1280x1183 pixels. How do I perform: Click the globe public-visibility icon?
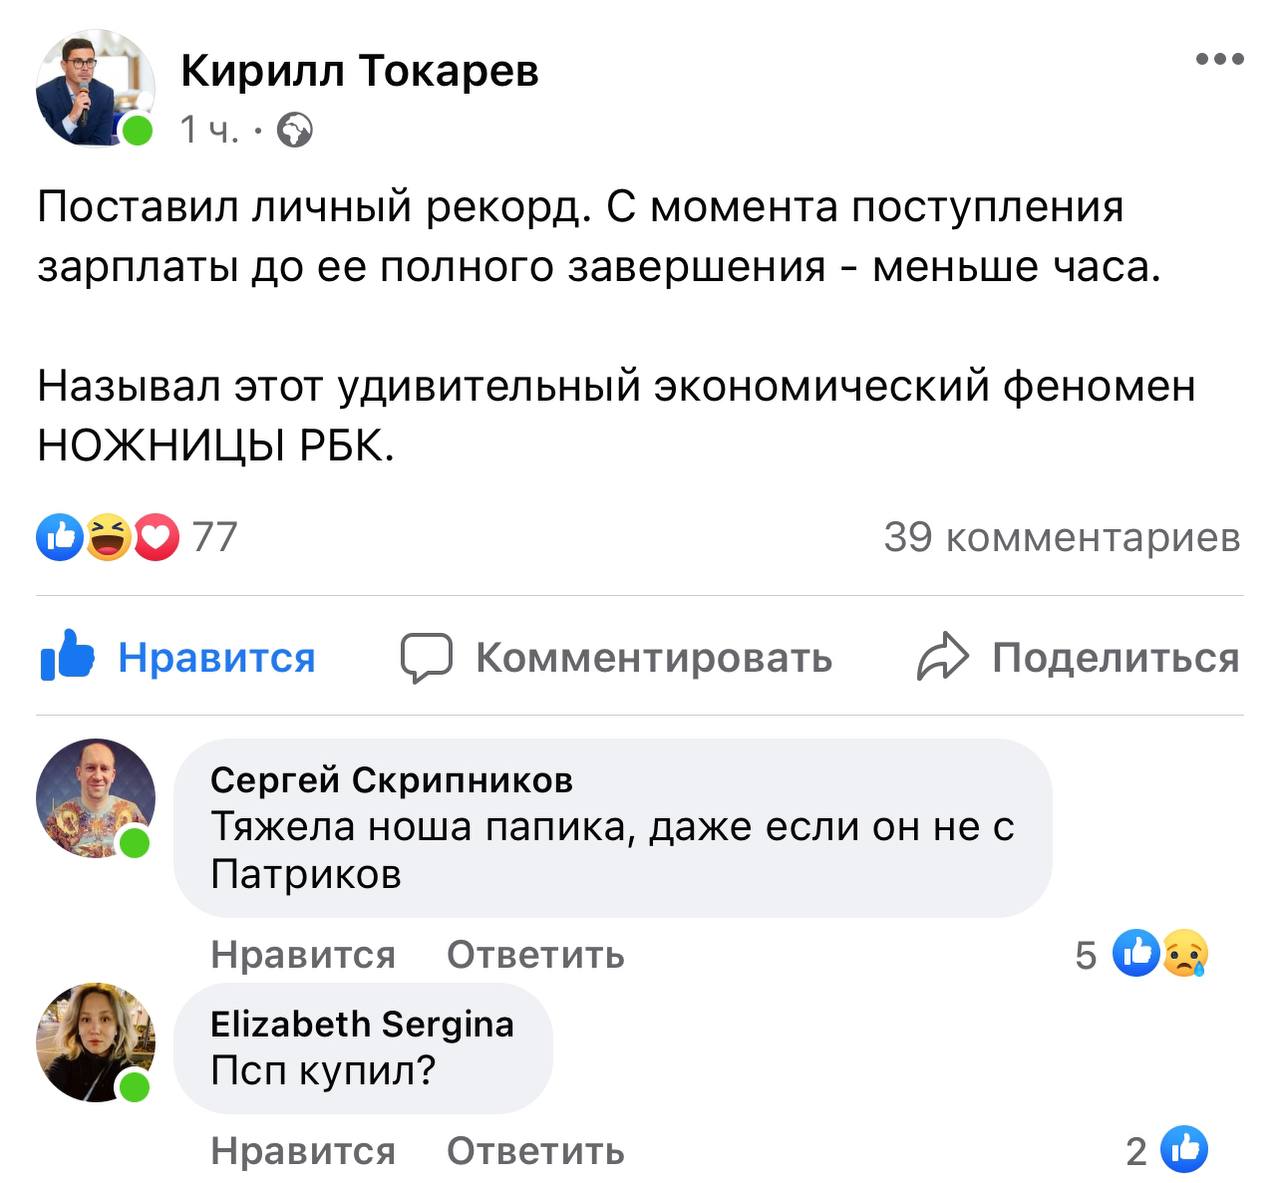tap(294, 131)
